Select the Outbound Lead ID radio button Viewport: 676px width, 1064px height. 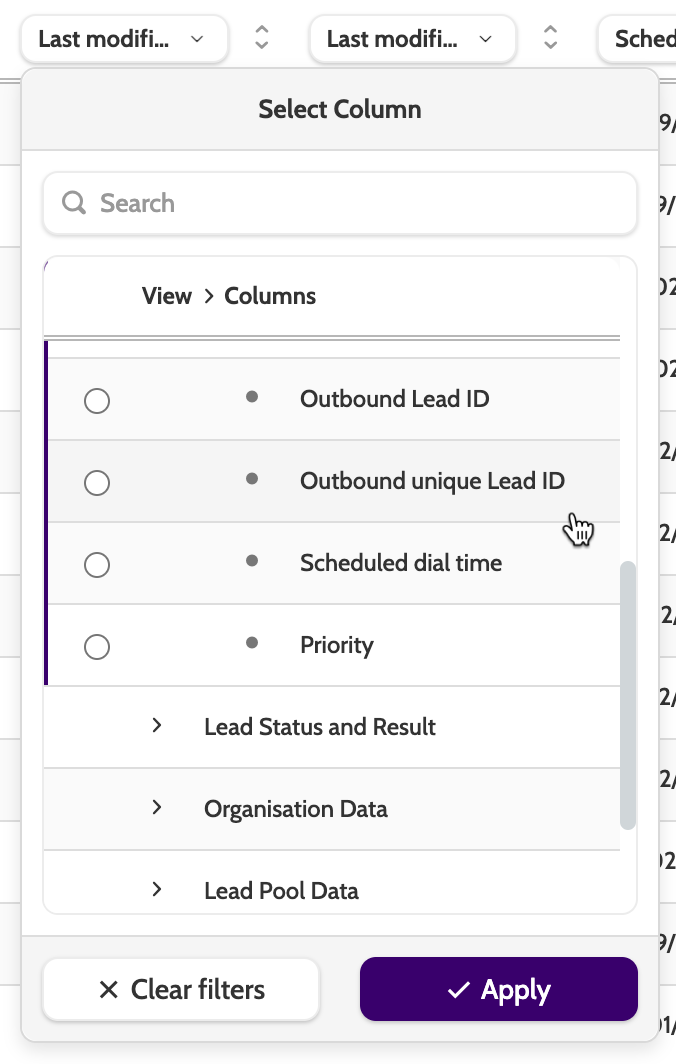coord(97,401)
